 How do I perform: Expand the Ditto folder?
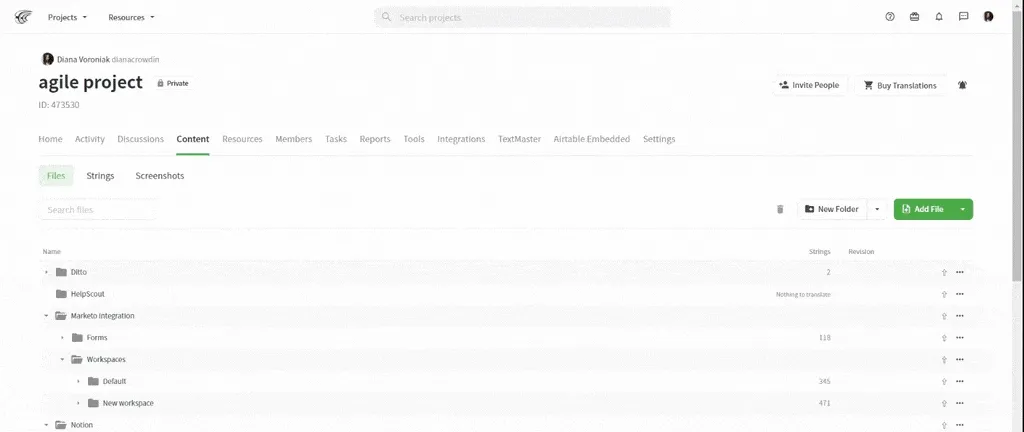coord(46,272)
